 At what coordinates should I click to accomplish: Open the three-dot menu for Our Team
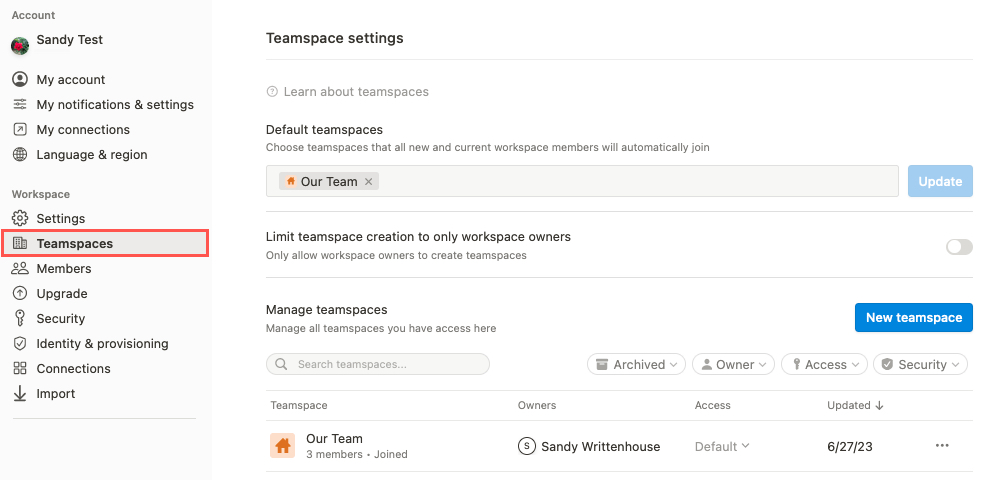pos(942,446)
